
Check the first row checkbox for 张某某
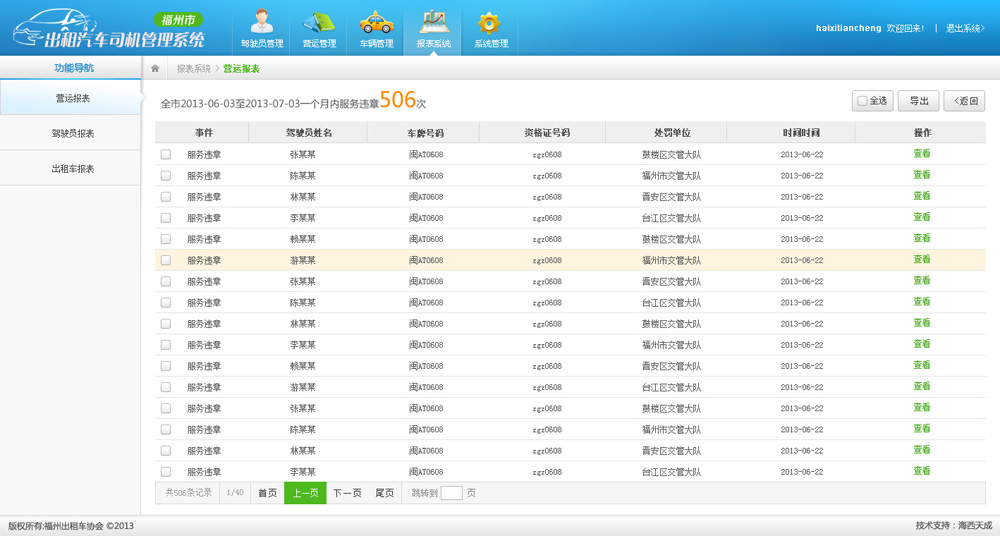(x=166, y=155)
